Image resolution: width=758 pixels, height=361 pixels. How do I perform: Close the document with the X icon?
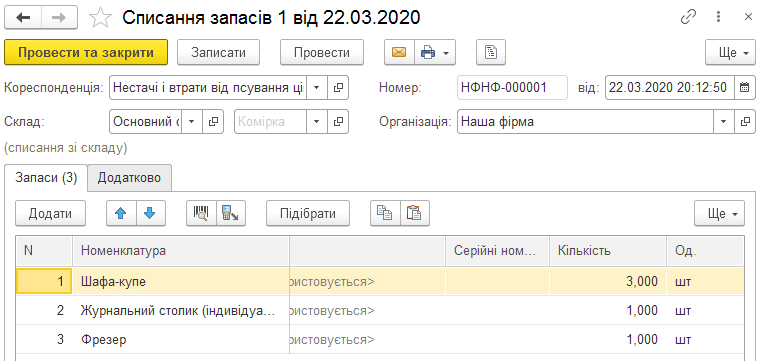click(x=747, y=17)
